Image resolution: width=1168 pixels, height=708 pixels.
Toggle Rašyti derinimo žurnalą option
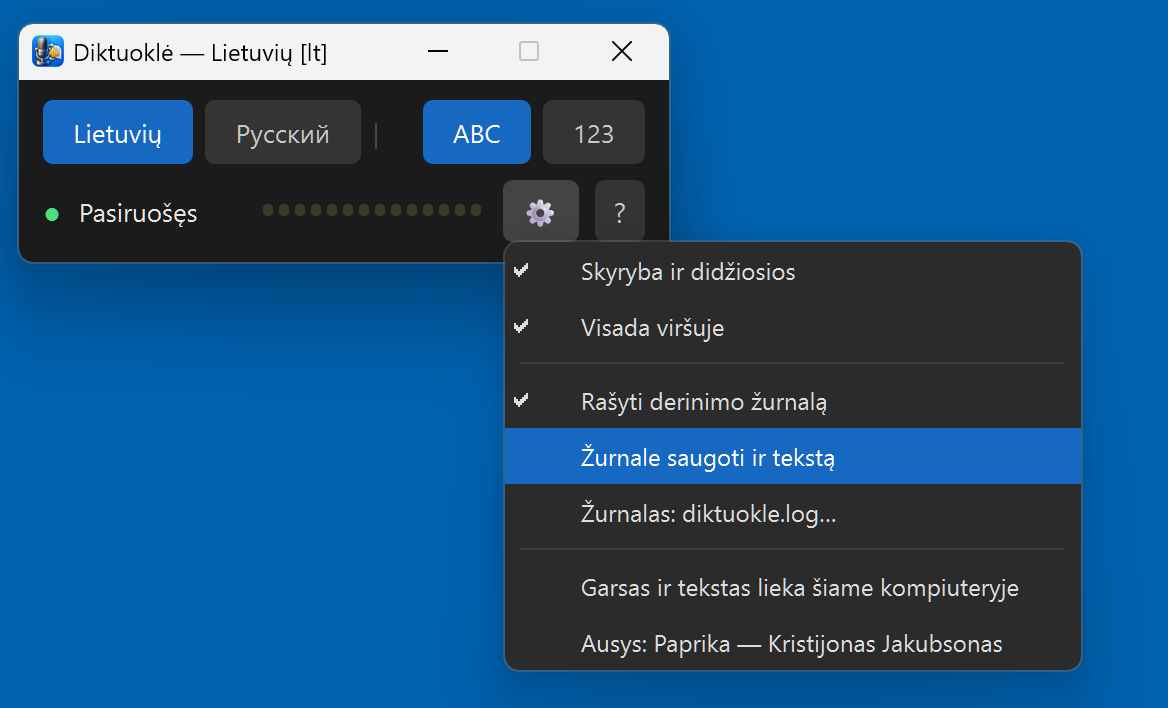click(x=793, y=401)
